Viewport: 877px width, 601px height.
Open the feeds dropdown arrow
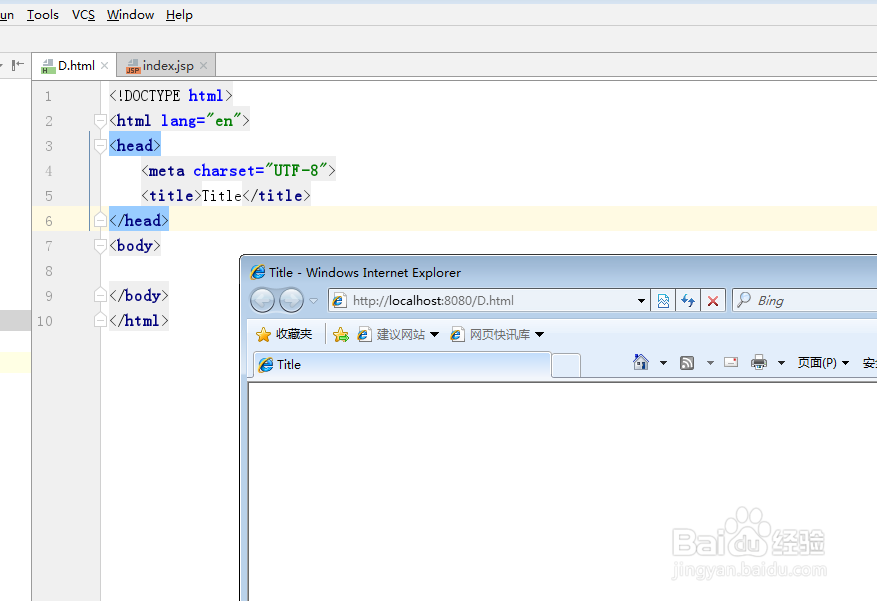click(x=710, y=363)
